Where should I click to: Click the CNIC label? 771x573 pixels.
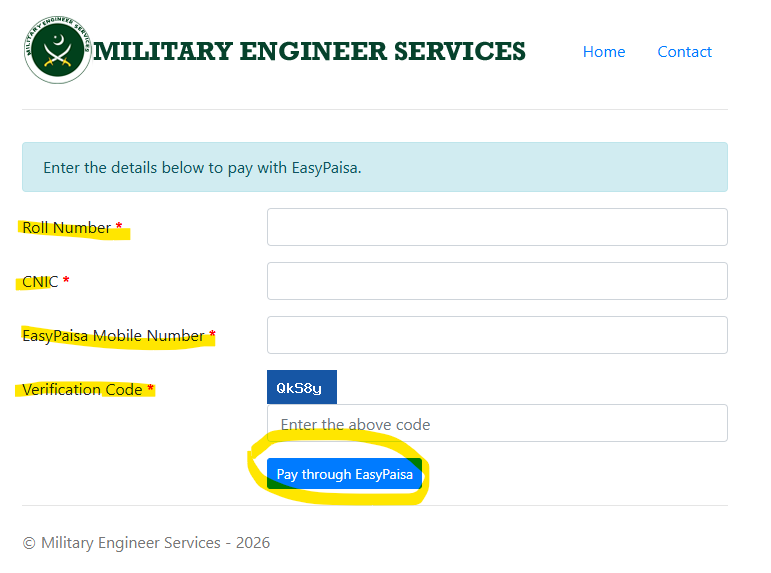coord(46,282)
